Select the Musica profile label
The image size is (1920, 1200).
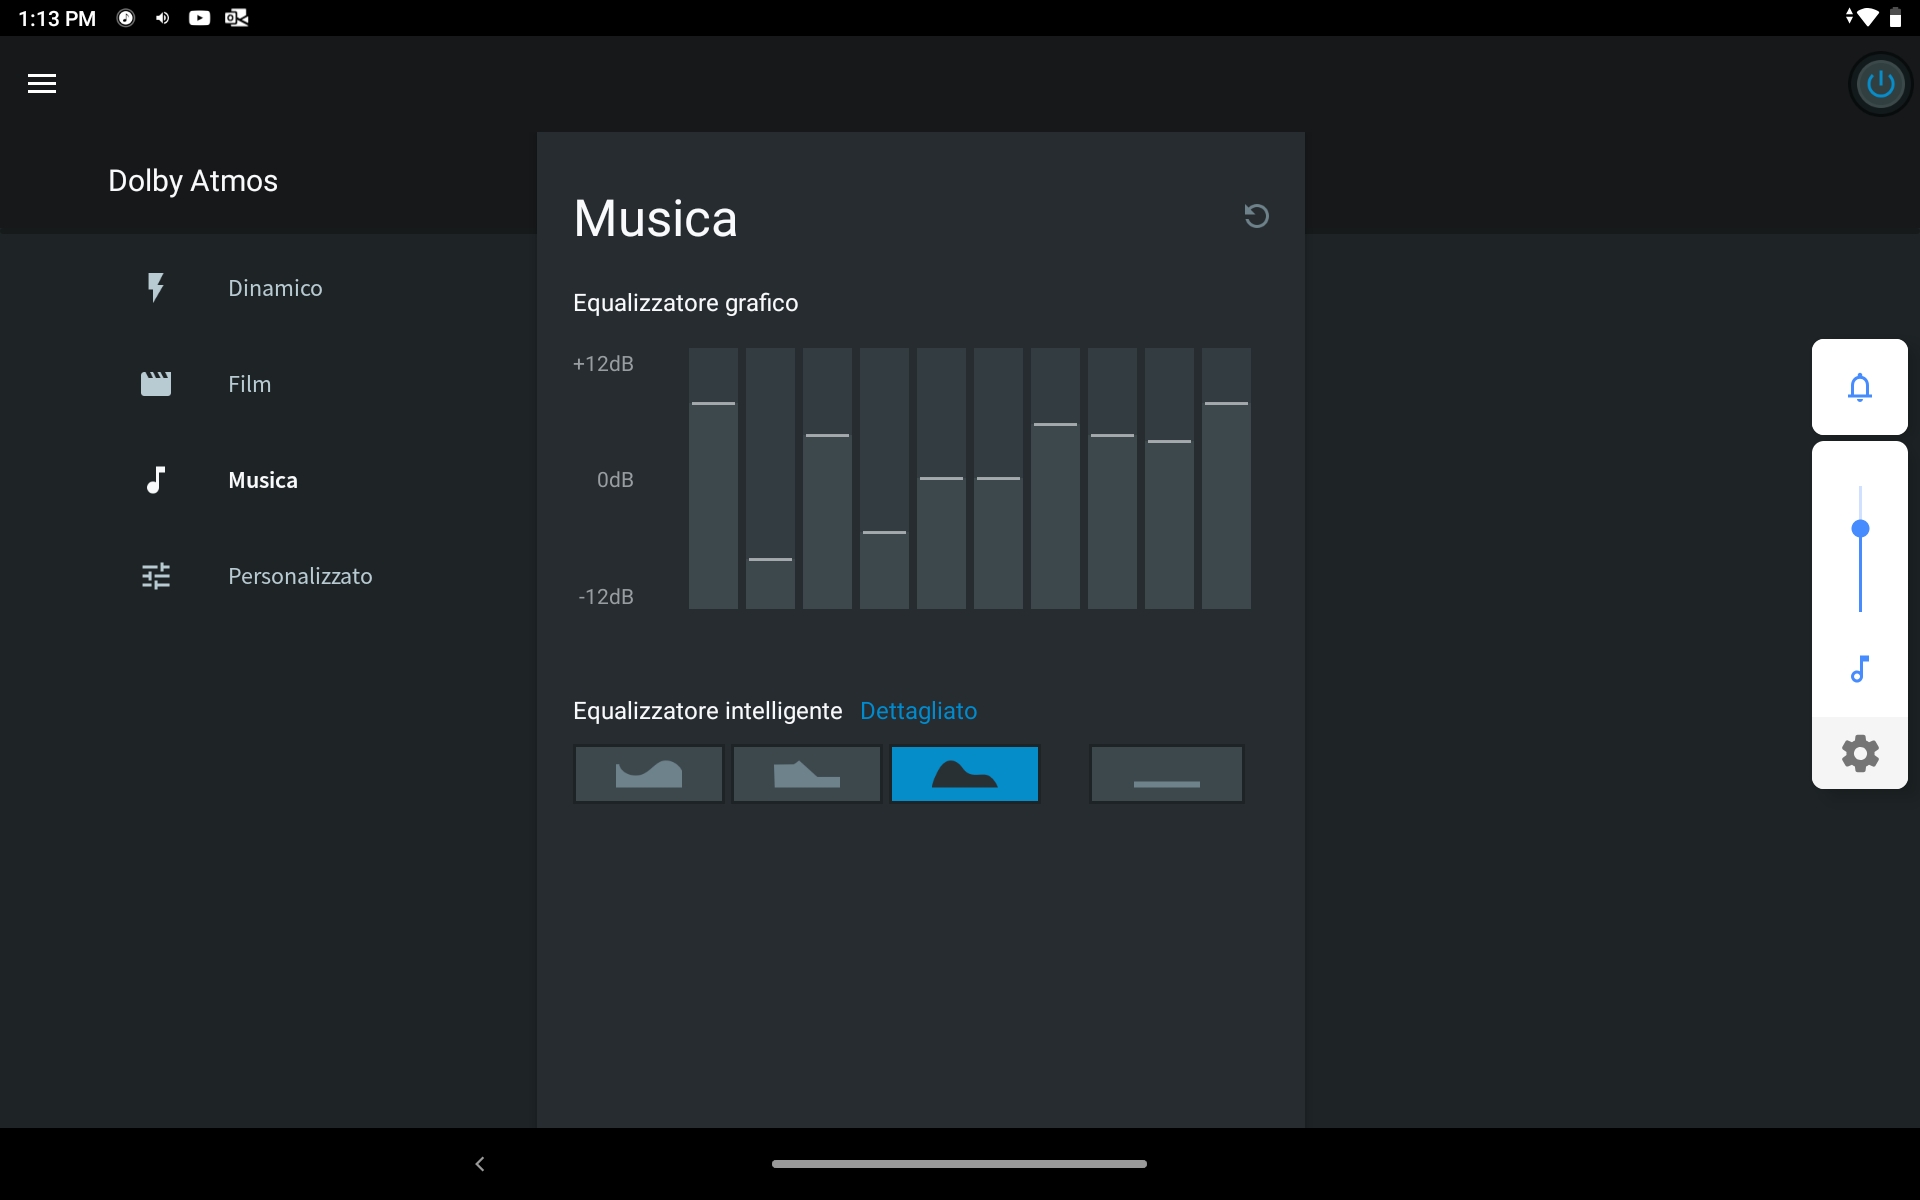click(263, 480)
